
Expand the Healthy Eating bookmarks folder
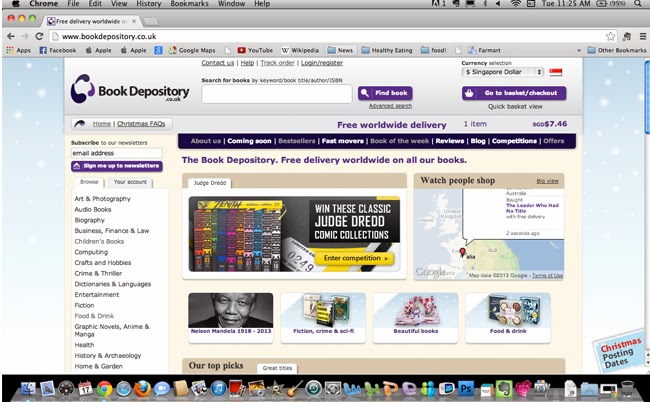387,50
